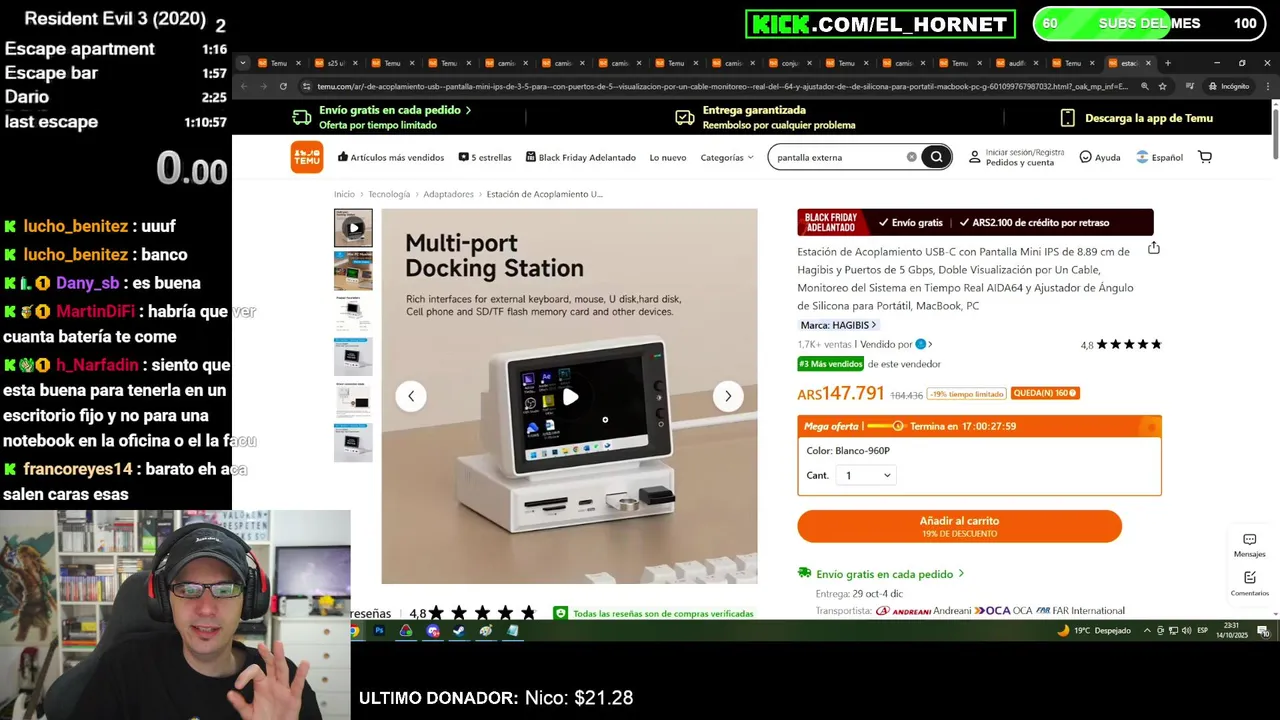Follow the Tecnología breadcrumb link
The width and height of the screenshot is (1280, 720).
point(389,194)
